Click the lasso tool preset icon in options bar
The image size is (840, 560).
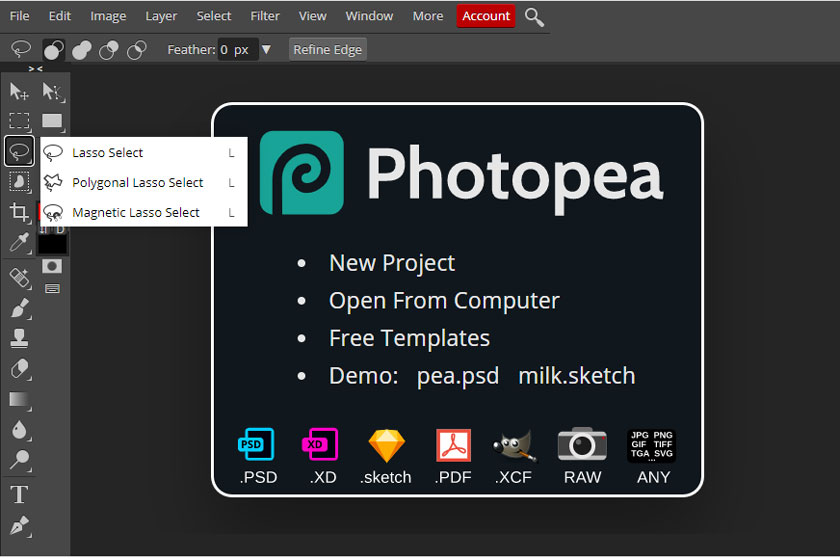pyautogui.click(x=21, y=49)
